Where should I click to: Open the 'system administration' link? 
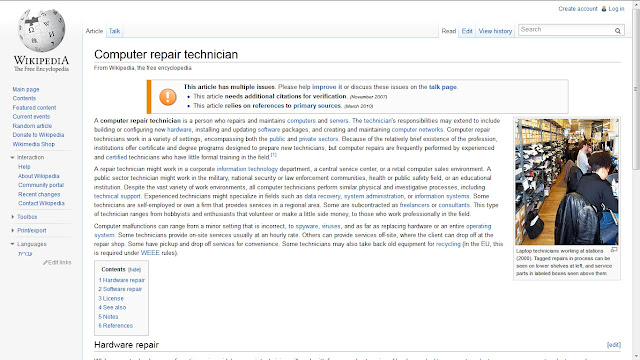374,196
